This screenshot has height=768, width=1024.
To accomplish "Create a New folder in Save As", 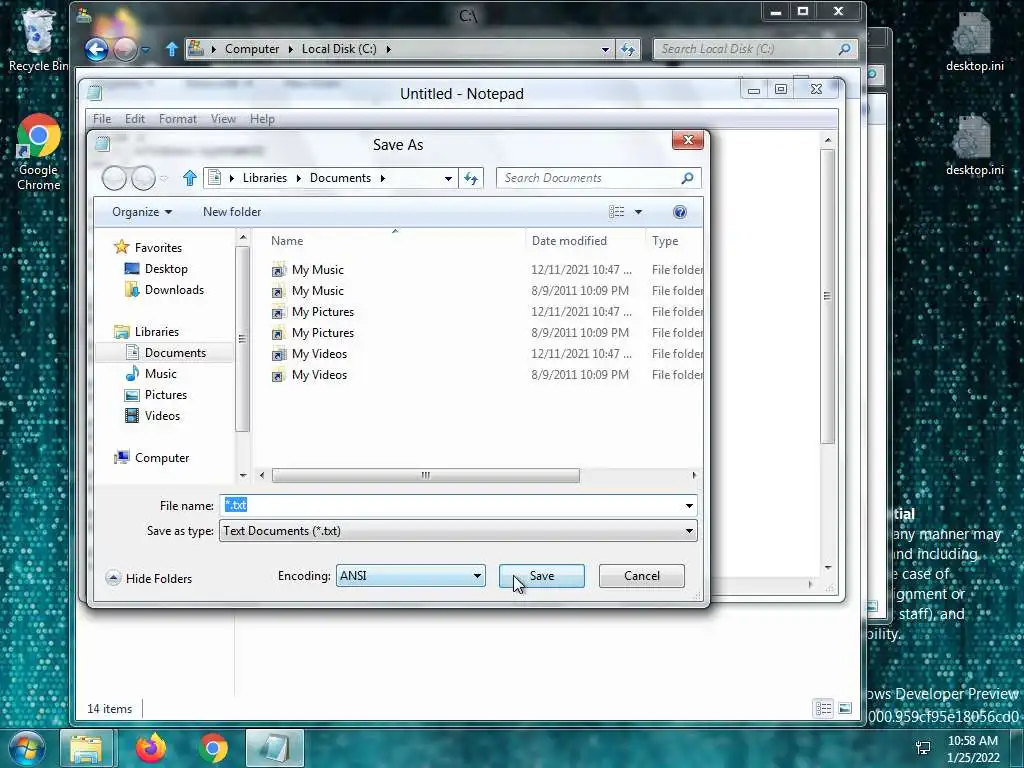I will point(232,212).
